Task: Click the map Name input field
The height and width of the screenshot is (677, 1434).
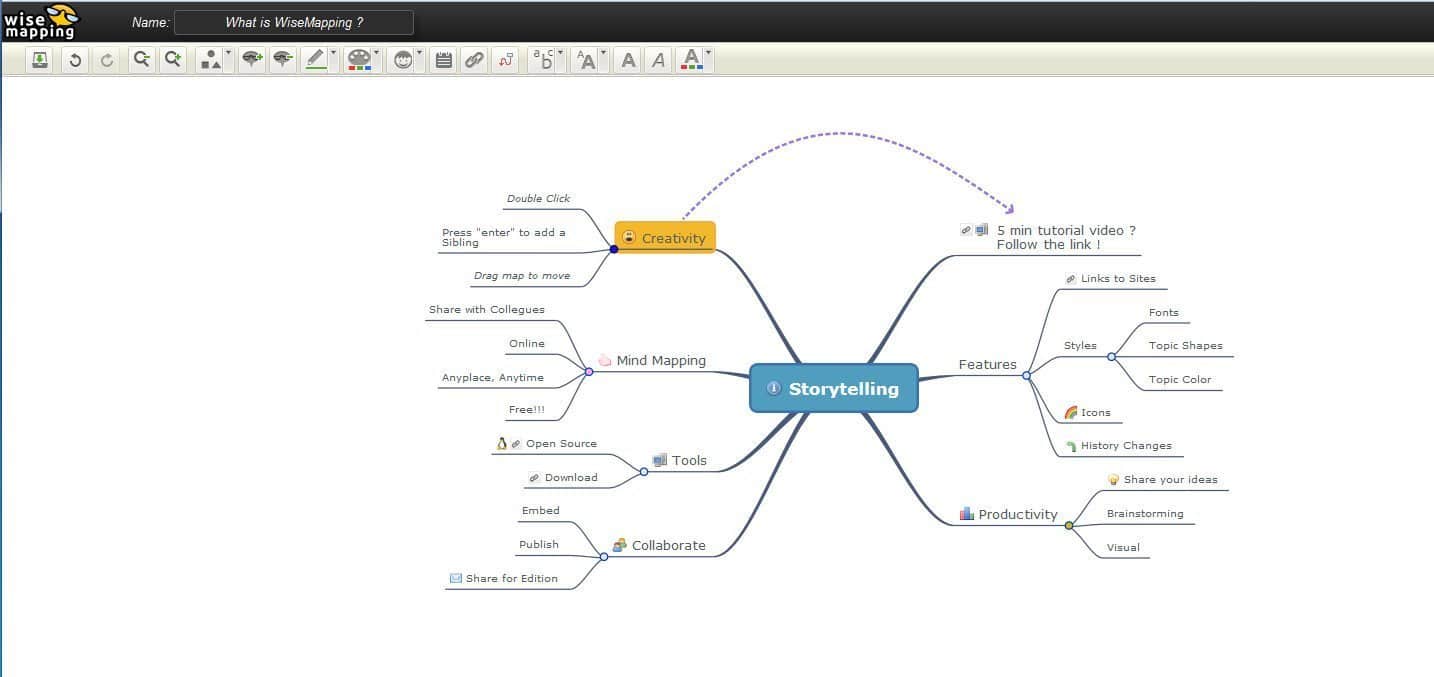Action: point(293,22)
